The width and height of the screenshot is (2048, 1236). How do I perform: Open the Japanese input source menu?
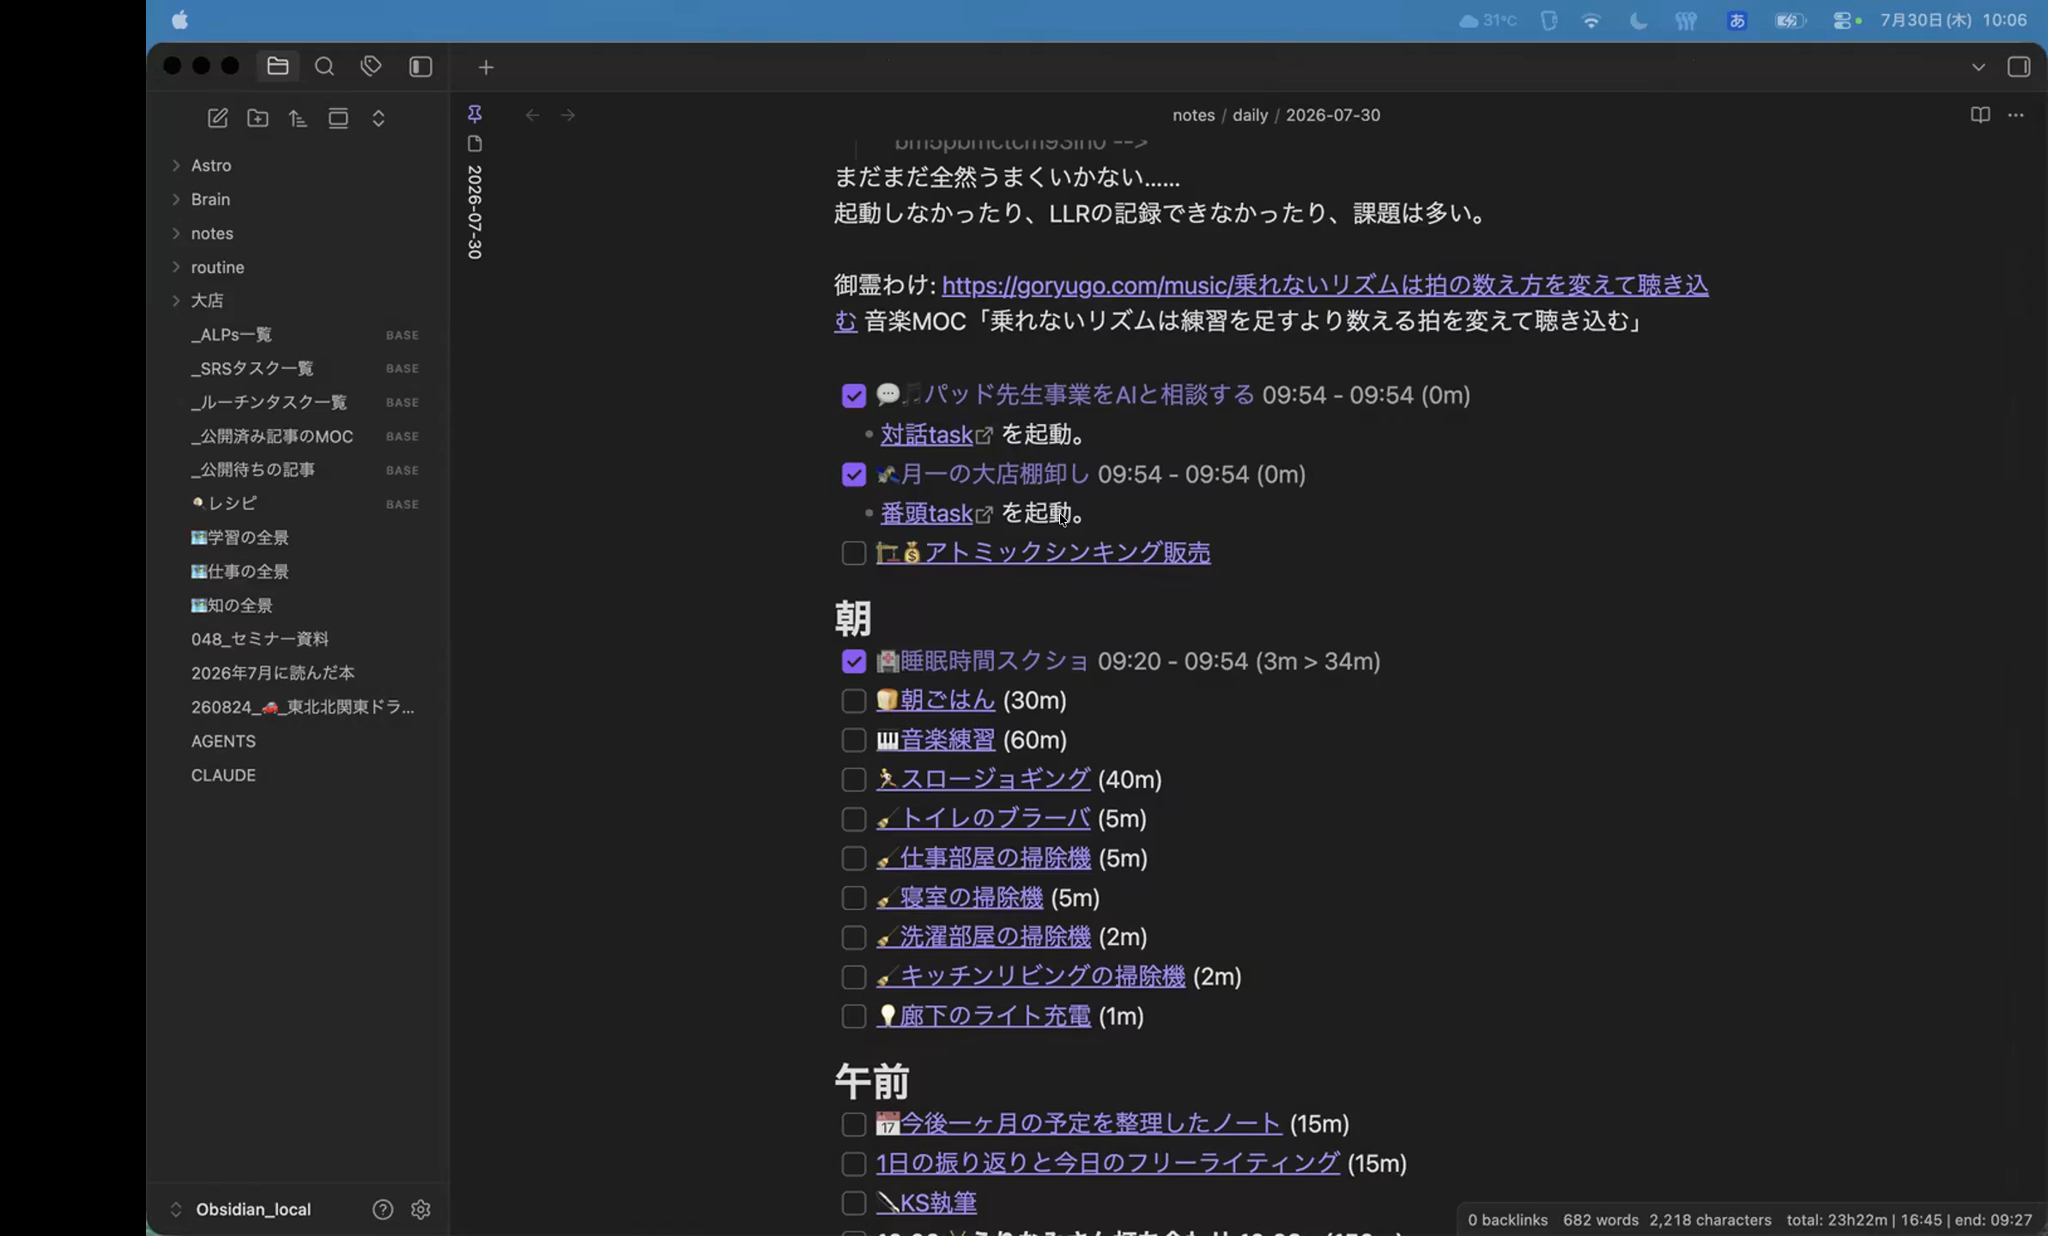coord(1737,20)
